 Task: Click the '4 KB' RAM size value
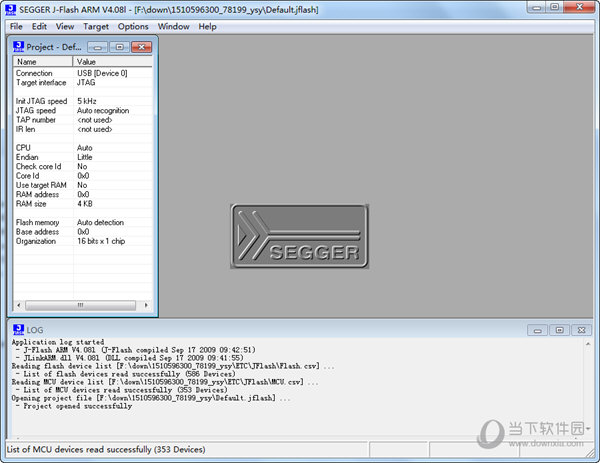(x=85, y=204)
